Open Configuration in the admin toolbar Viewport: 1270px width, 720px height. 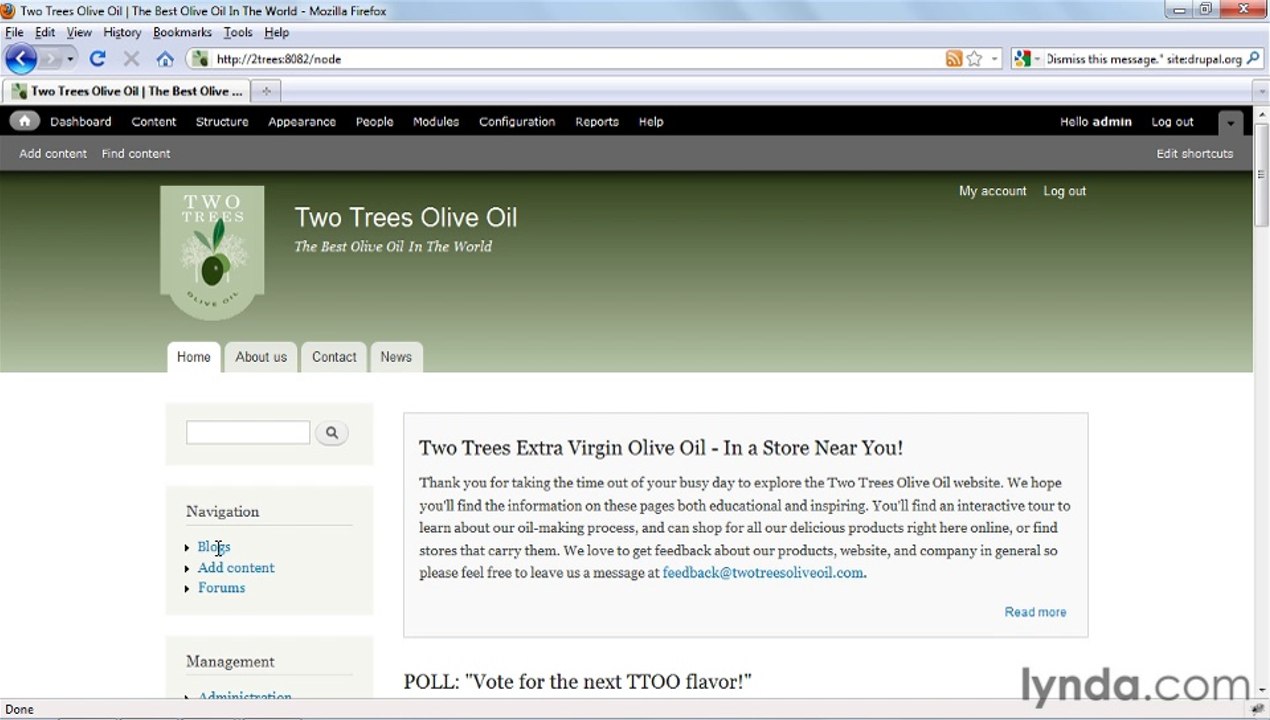click(x=517, y=121)
